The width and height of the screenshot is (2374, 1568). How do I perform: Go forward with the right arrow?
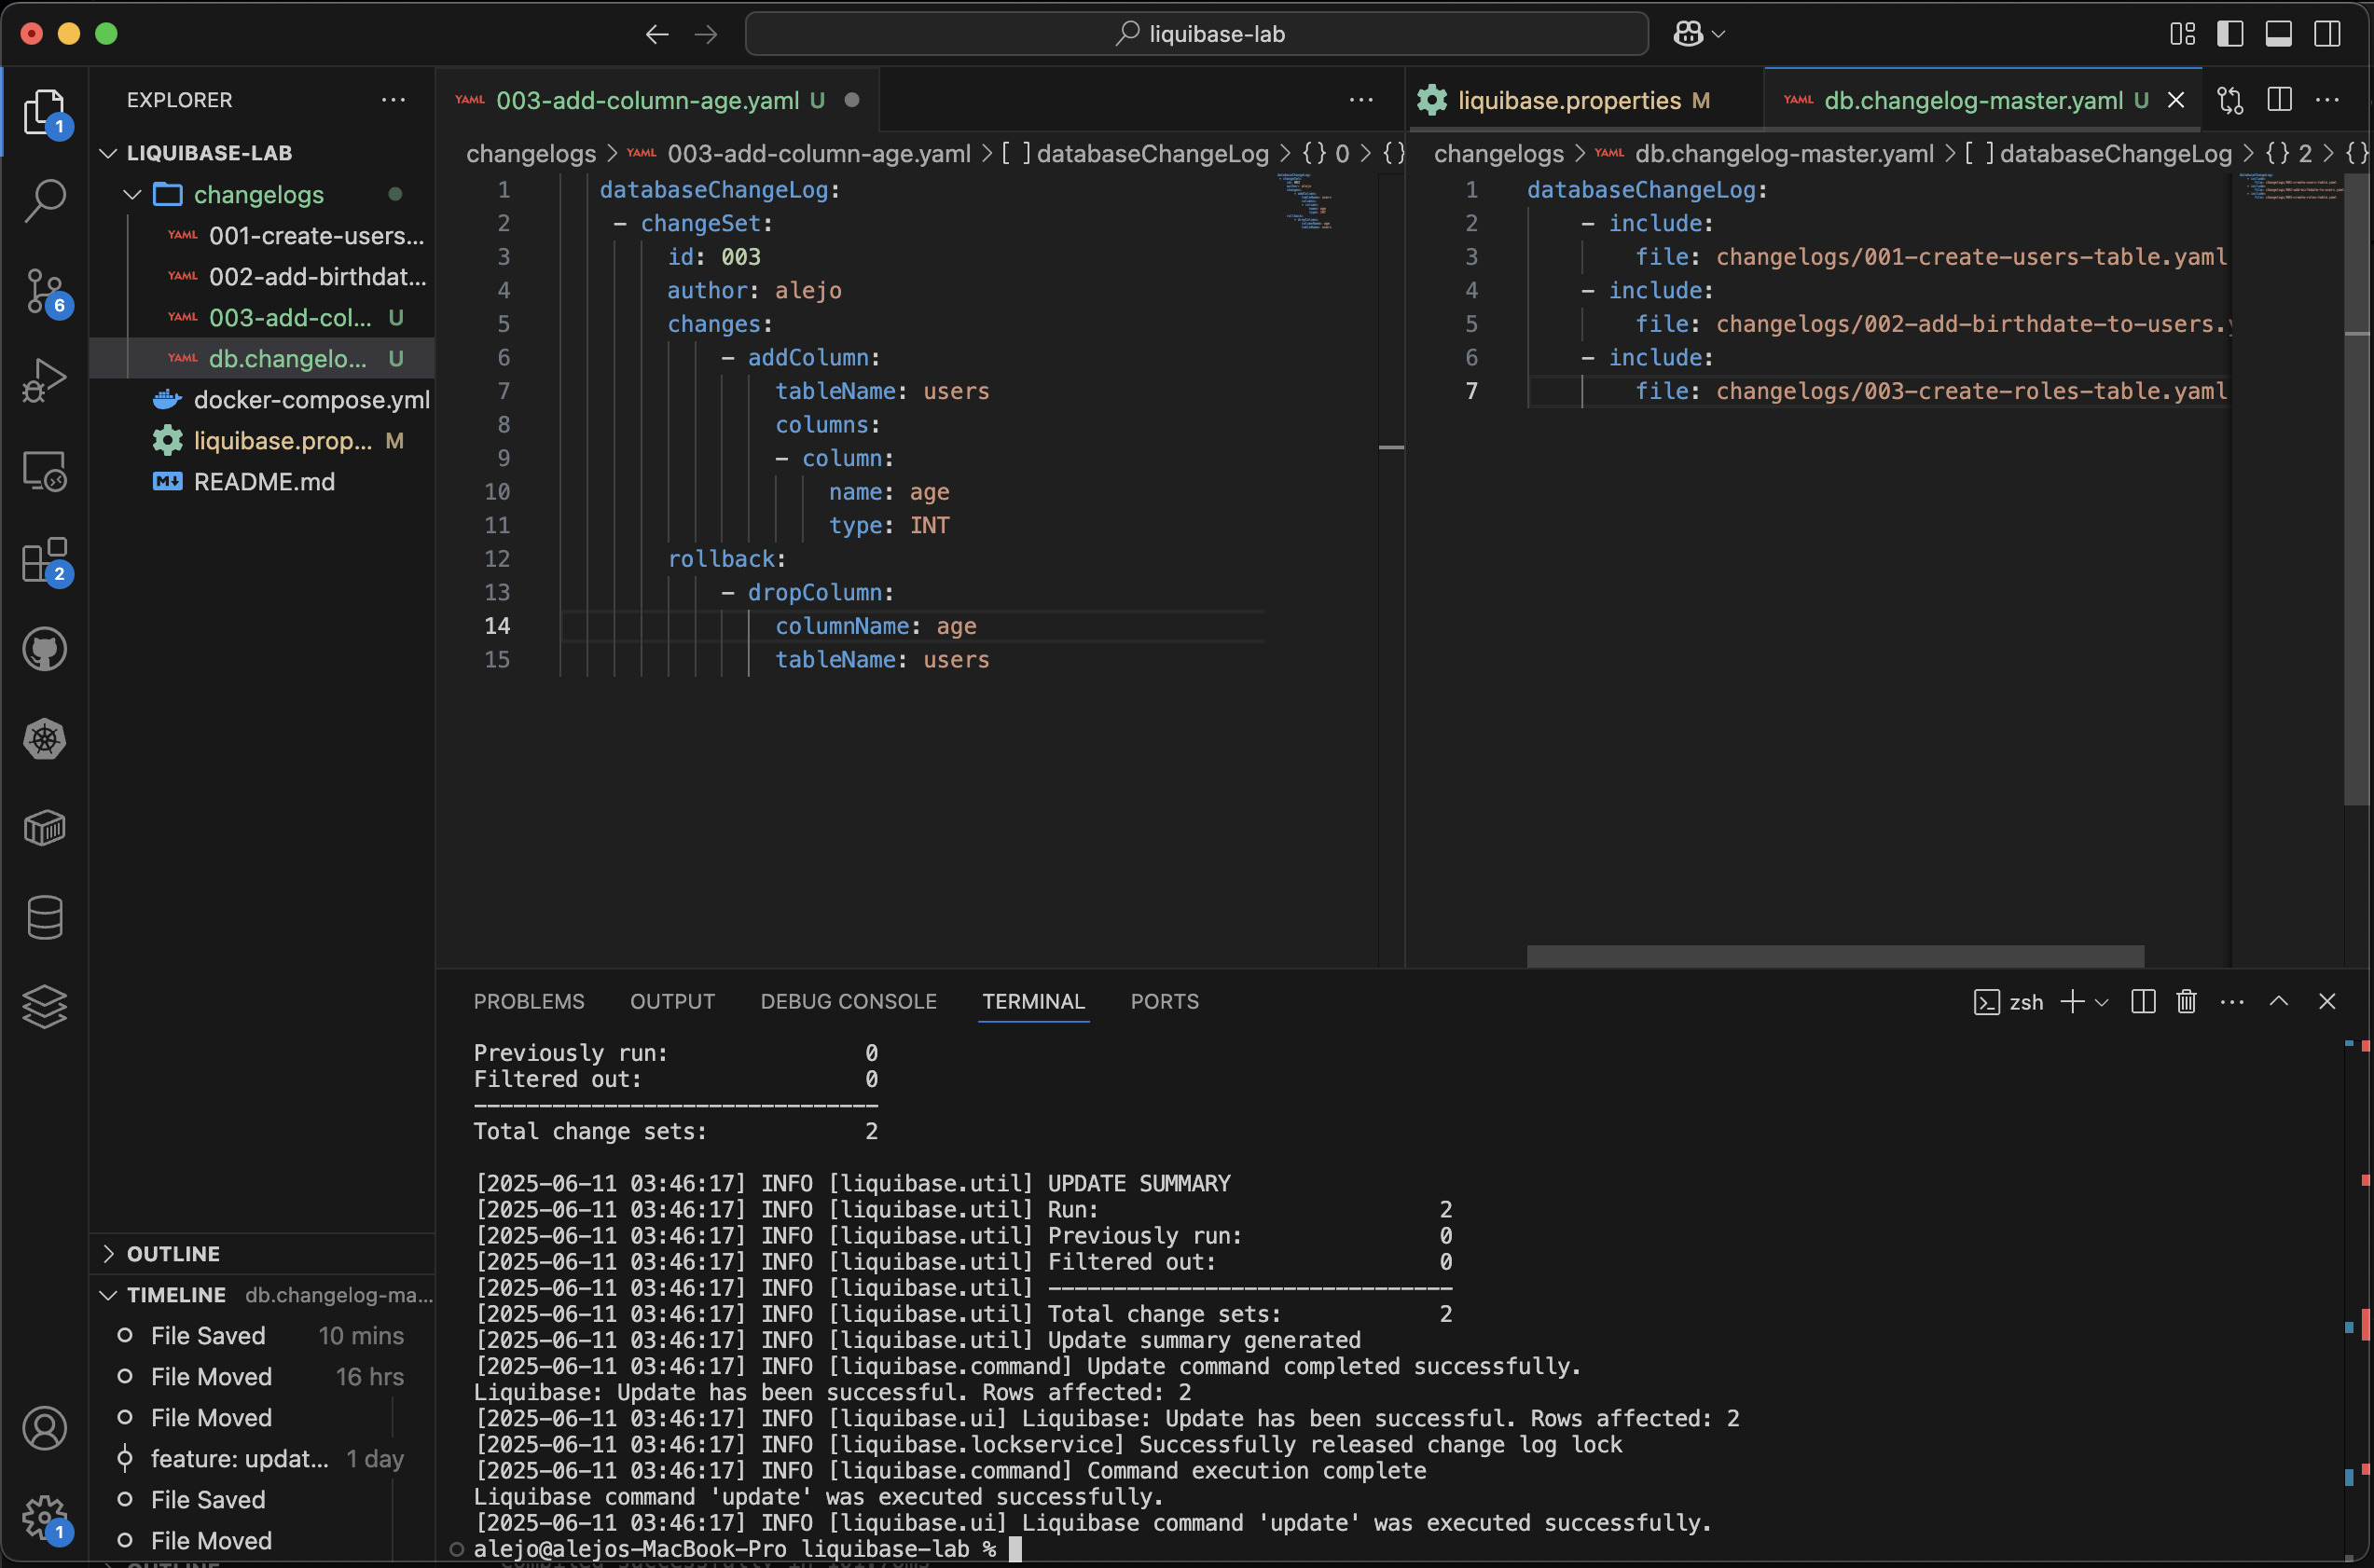[706, 35]
